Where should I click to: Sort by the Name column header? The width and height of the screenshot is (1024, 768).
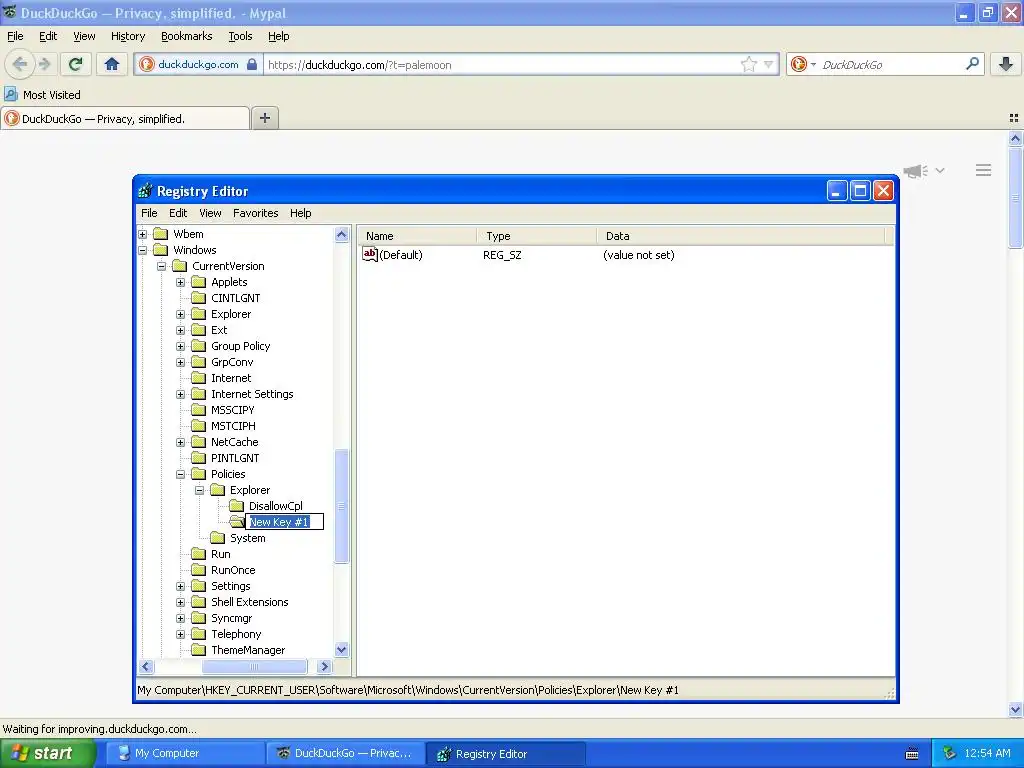click(x=417, y=236)
